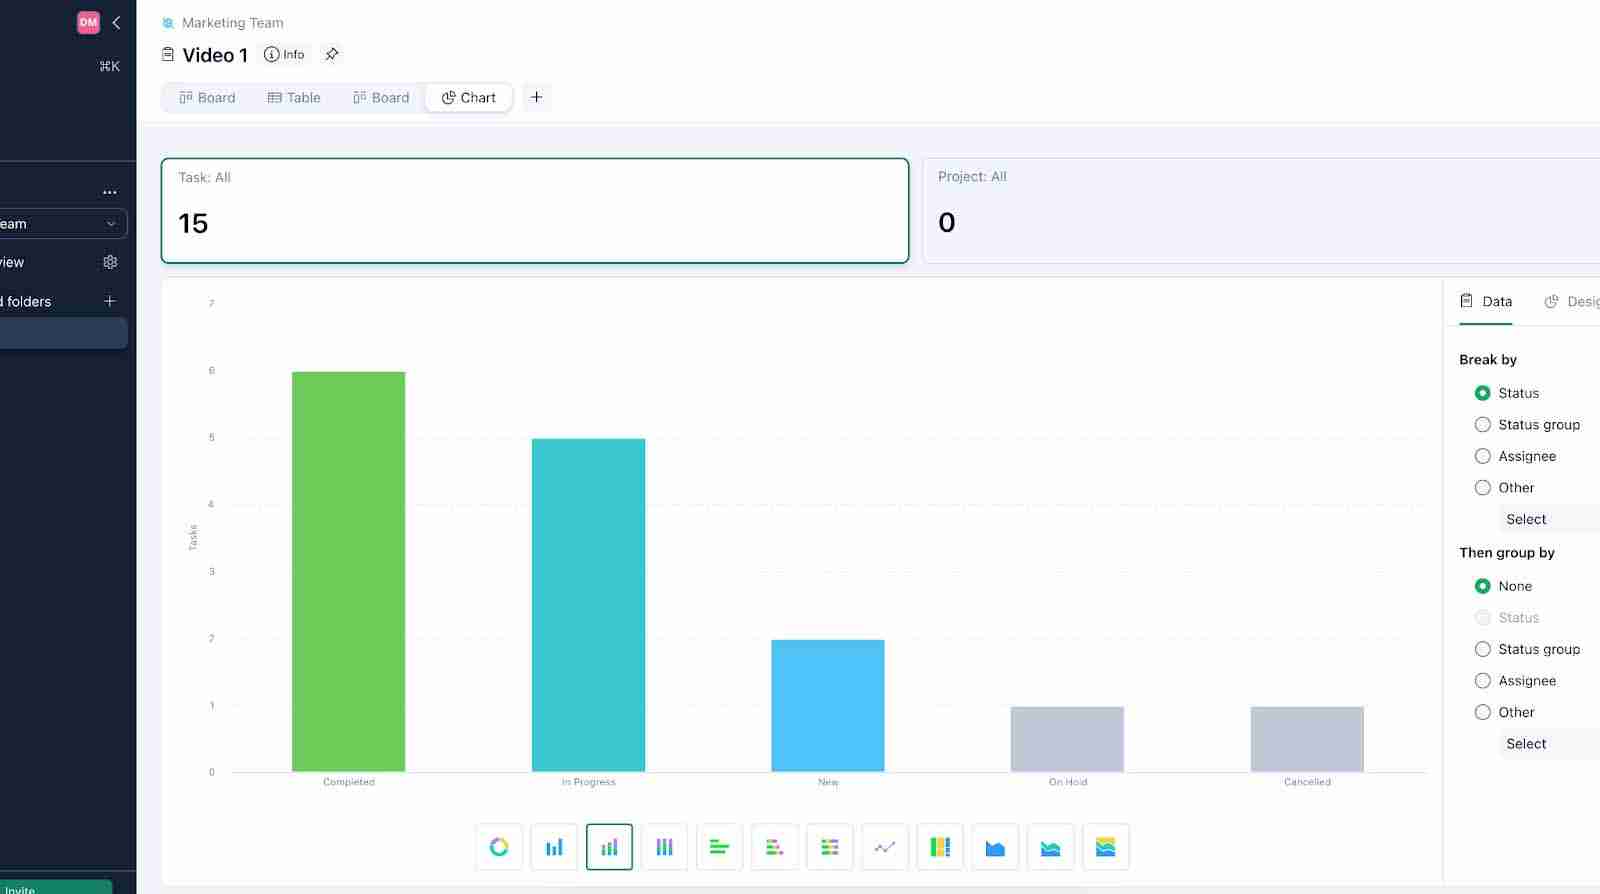Open the Data tab in side panel
The width and height of the screenshot is (1600, 894).
point(1486,301)
